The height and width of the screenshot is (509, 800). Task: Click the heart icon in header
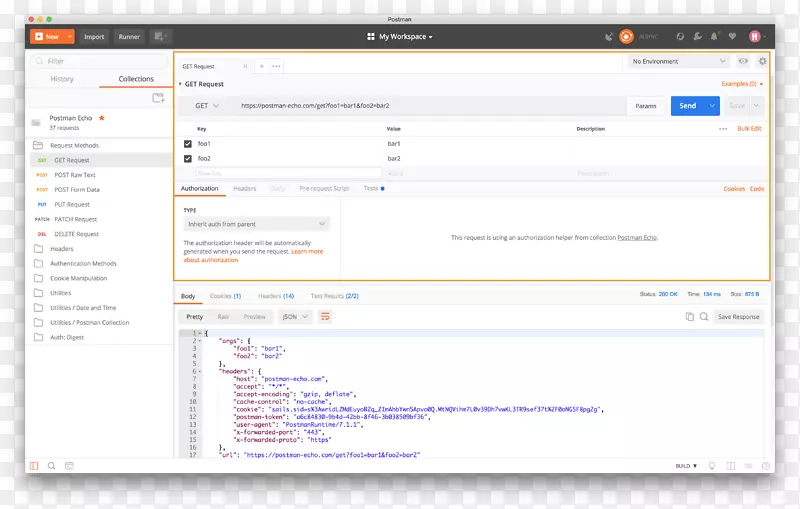pyautogui.click(x=732, y=37)
